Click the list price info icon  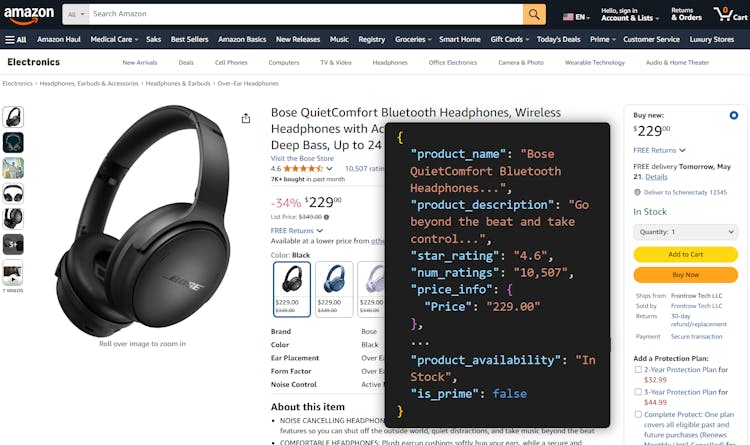pyautogui.click(x=326, y=217)
